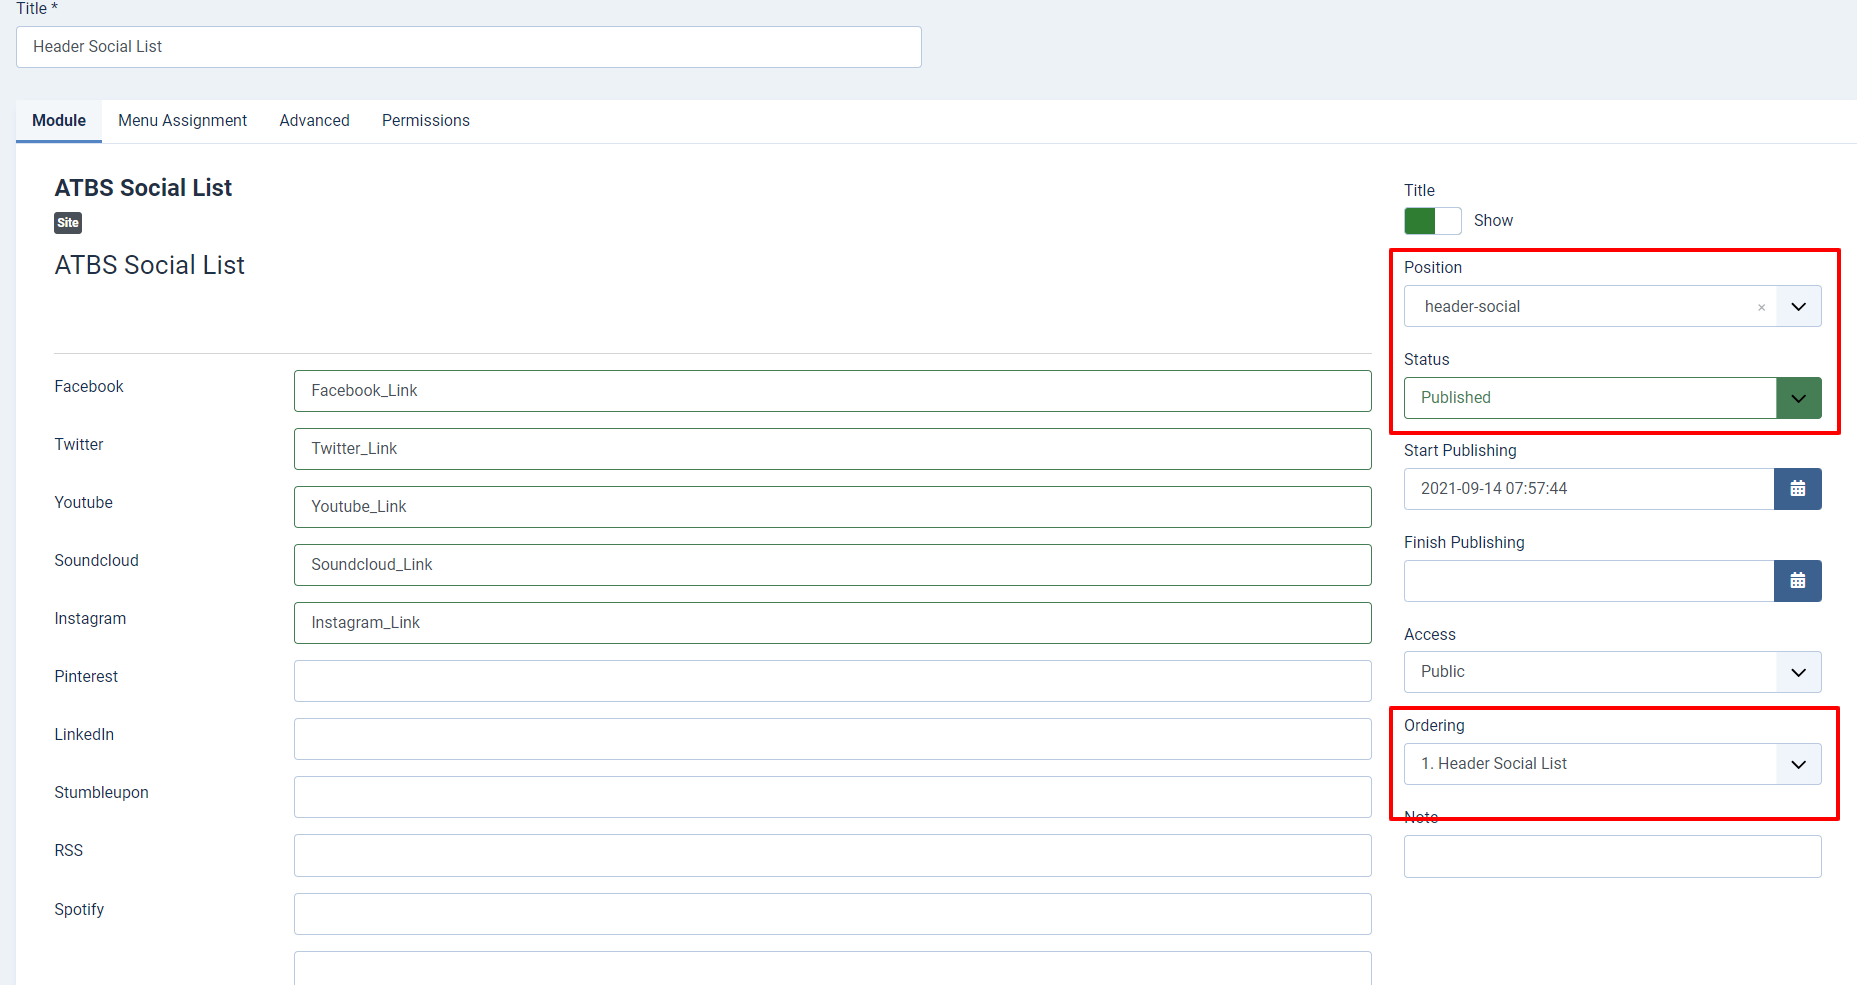Click into the Twitter link field
Viewport: 1857px width, 985px height.
[x=832, y=449]
